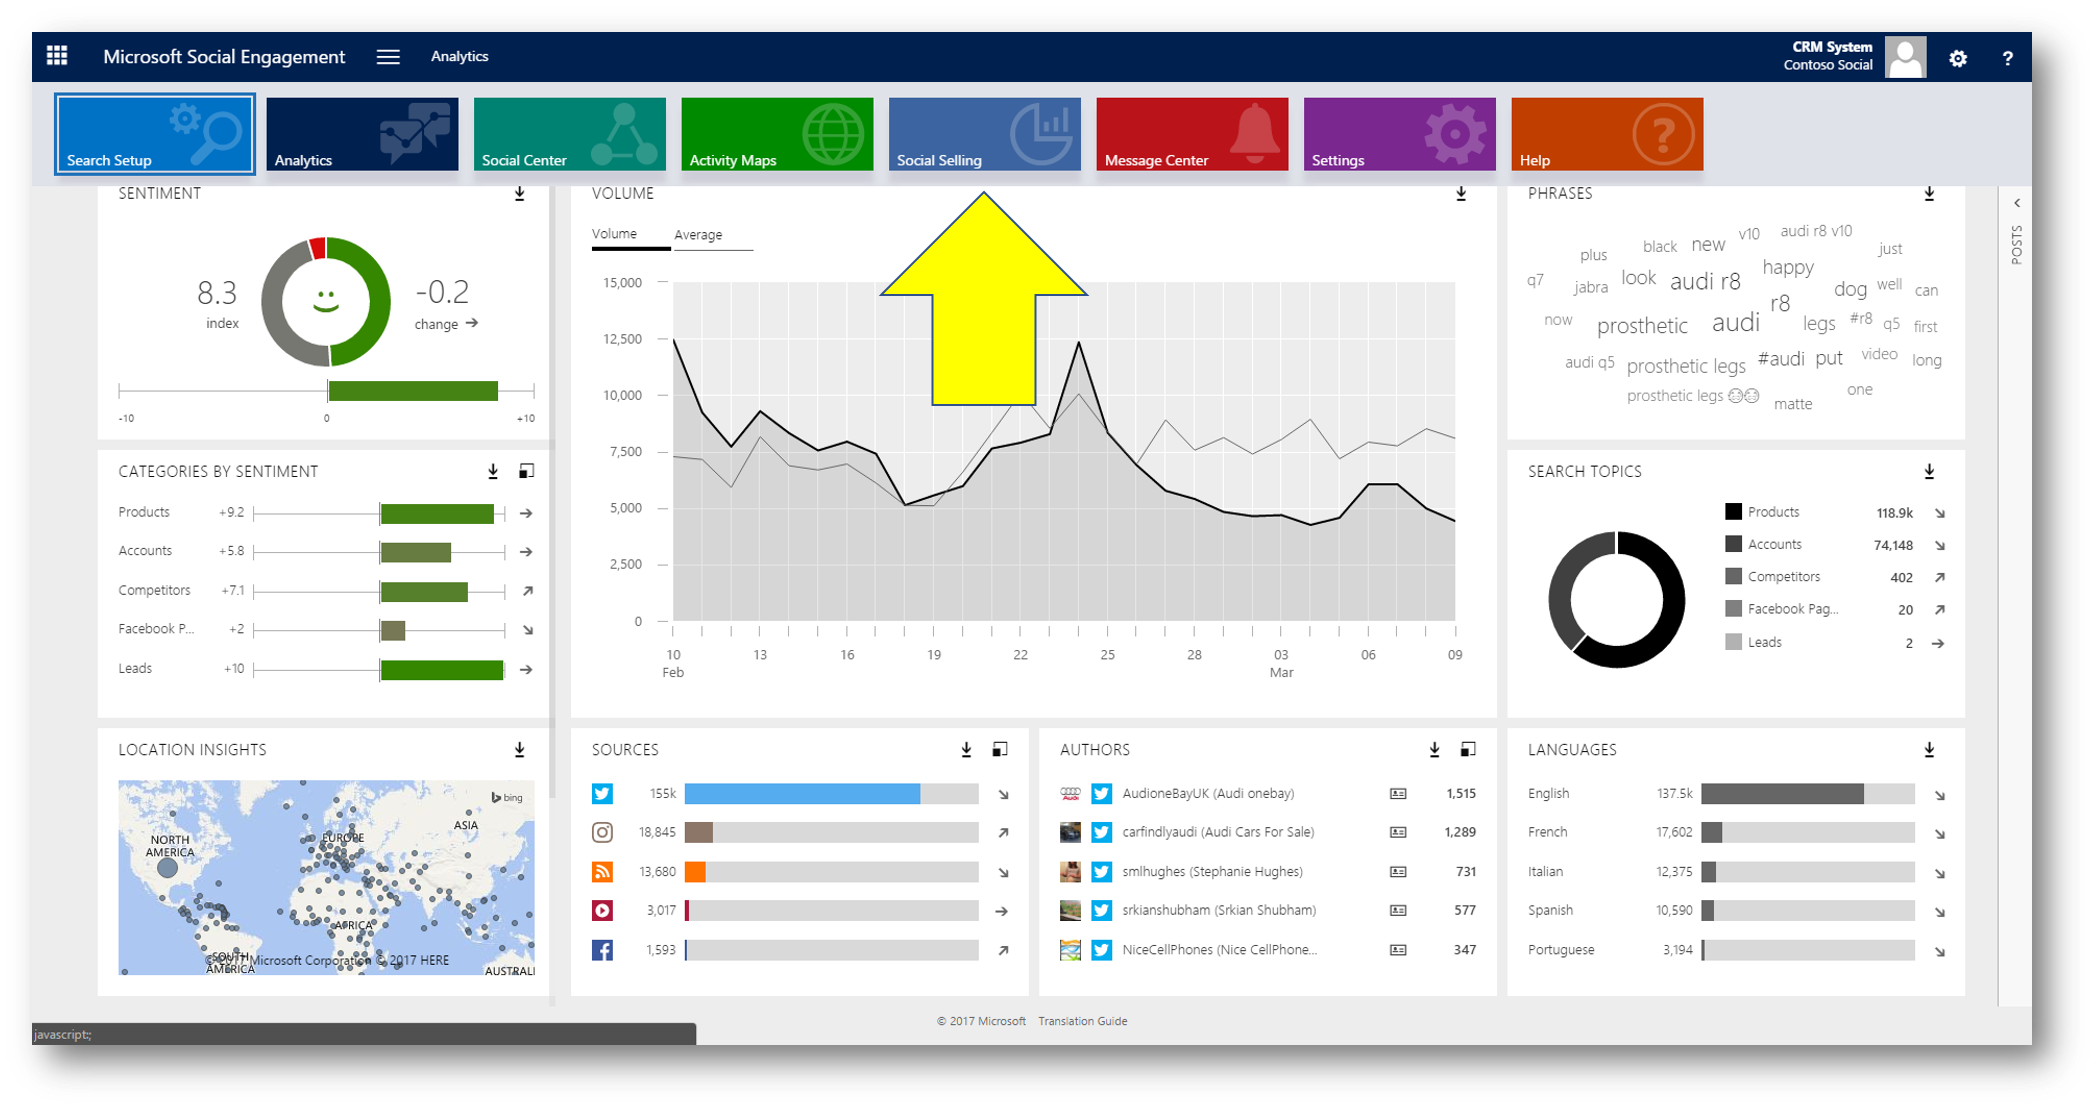
Task: Click the hamburger navigation menu icon
Action: pos(388,57)
